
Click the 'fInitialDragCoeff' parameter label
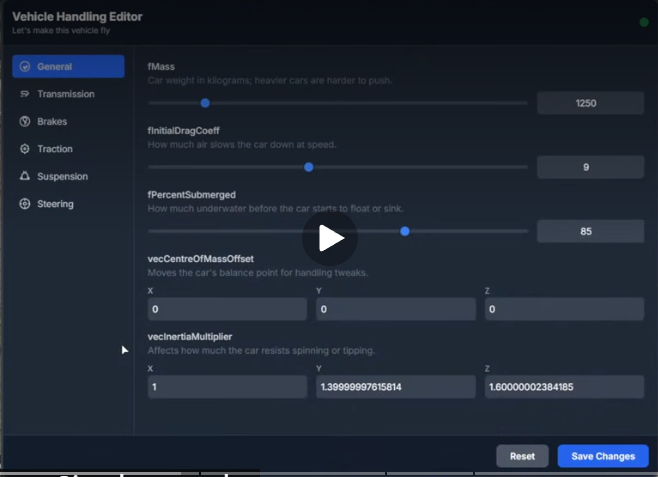coord(183,131)
